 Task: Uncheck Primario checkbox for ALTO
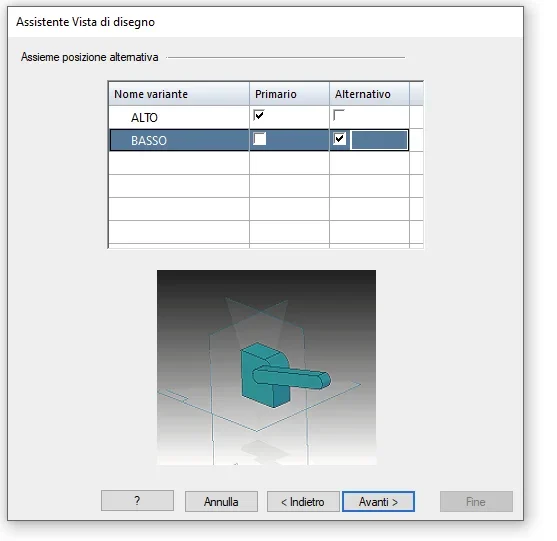pyautogui.click(x=259, y=115)
